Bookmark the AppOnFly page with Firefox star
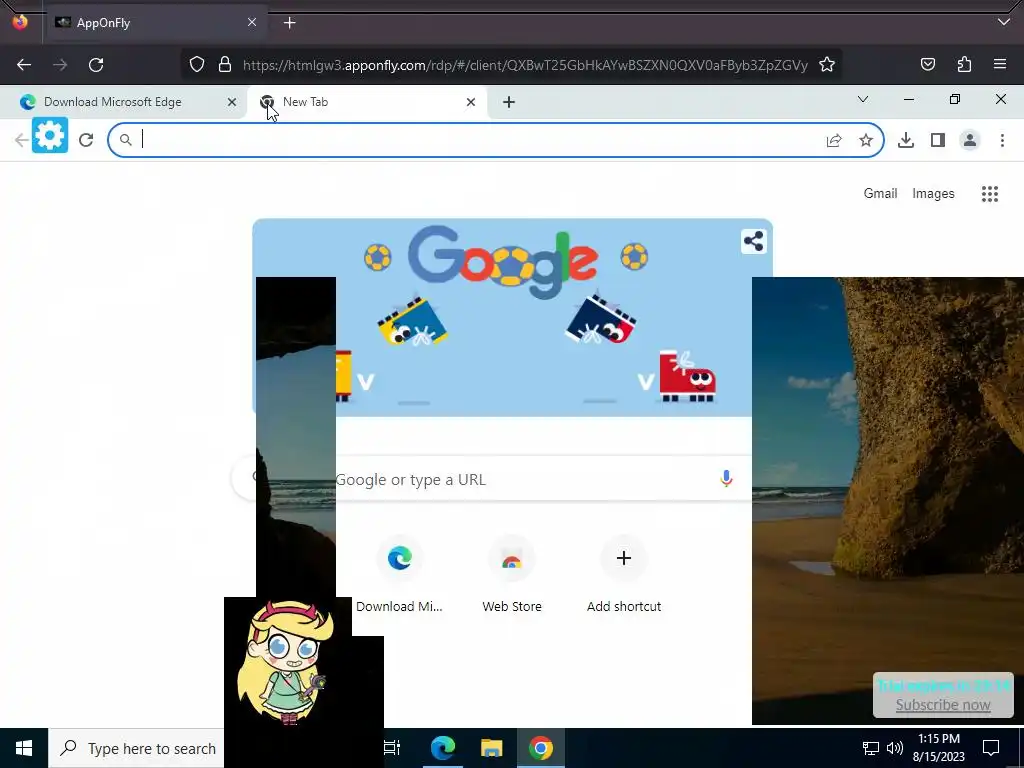This screenshot has width=1024, height=768. pyautogui.click(x=827, y=64)
